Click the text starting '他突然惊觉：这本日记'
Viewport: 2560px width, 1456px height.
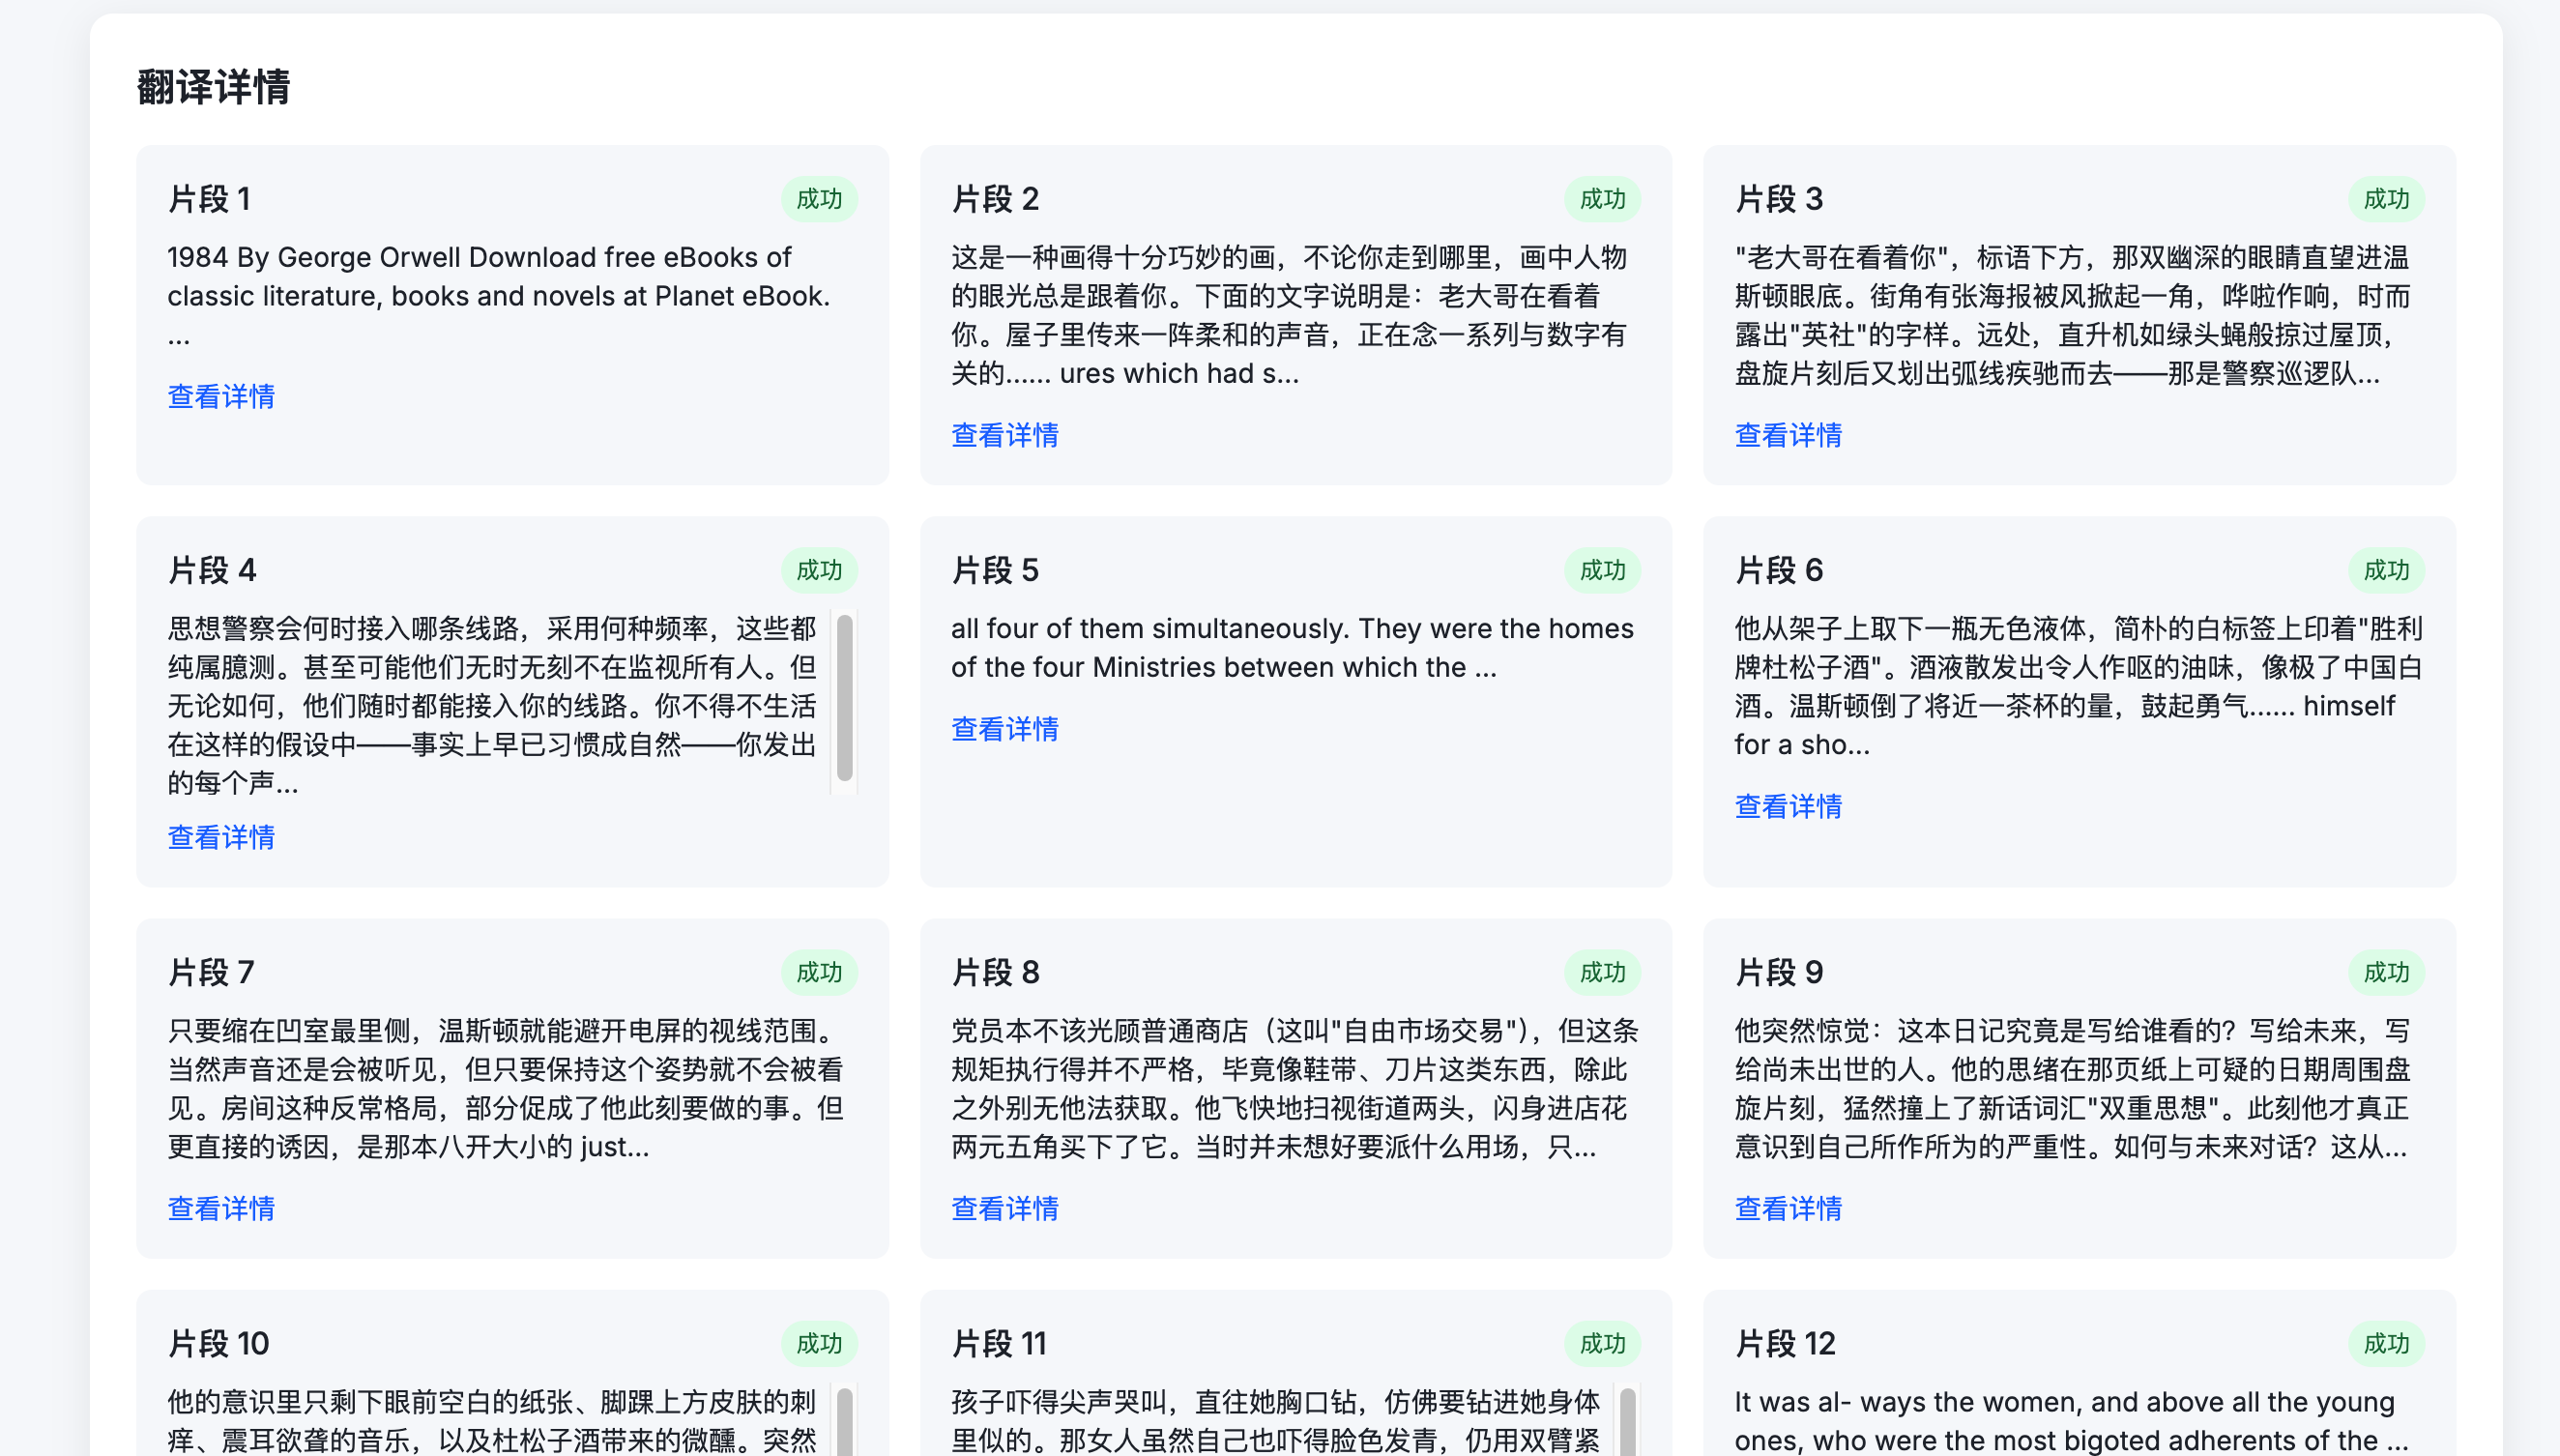(x=2073, y=1088)
